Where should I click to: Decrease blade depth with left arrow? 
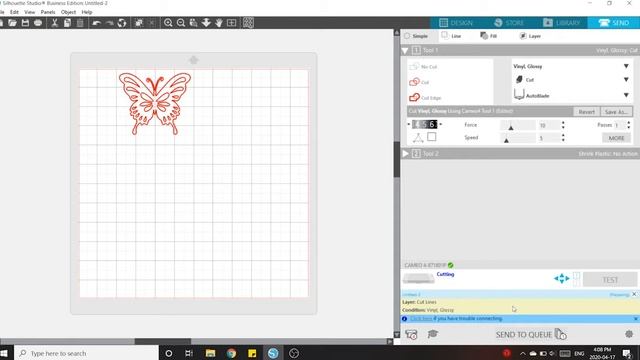coord(409,124)
